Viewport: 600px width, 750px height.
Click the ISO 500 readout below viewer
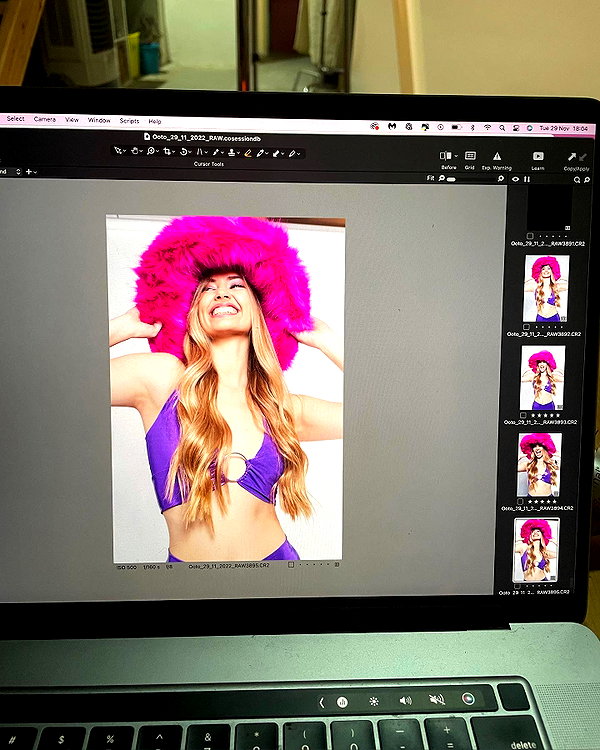click(127, 567)
